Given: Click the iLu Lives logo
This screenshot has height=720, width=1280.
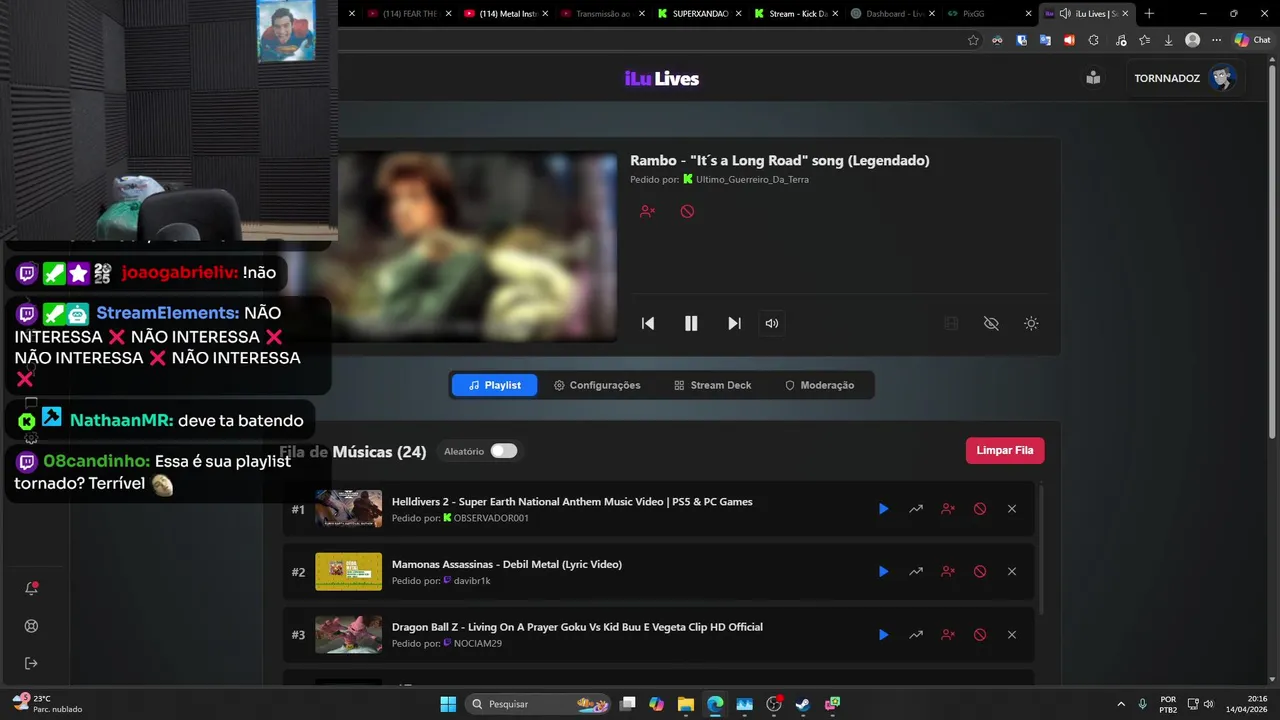Looking at the screenshot, I should 662,79.
